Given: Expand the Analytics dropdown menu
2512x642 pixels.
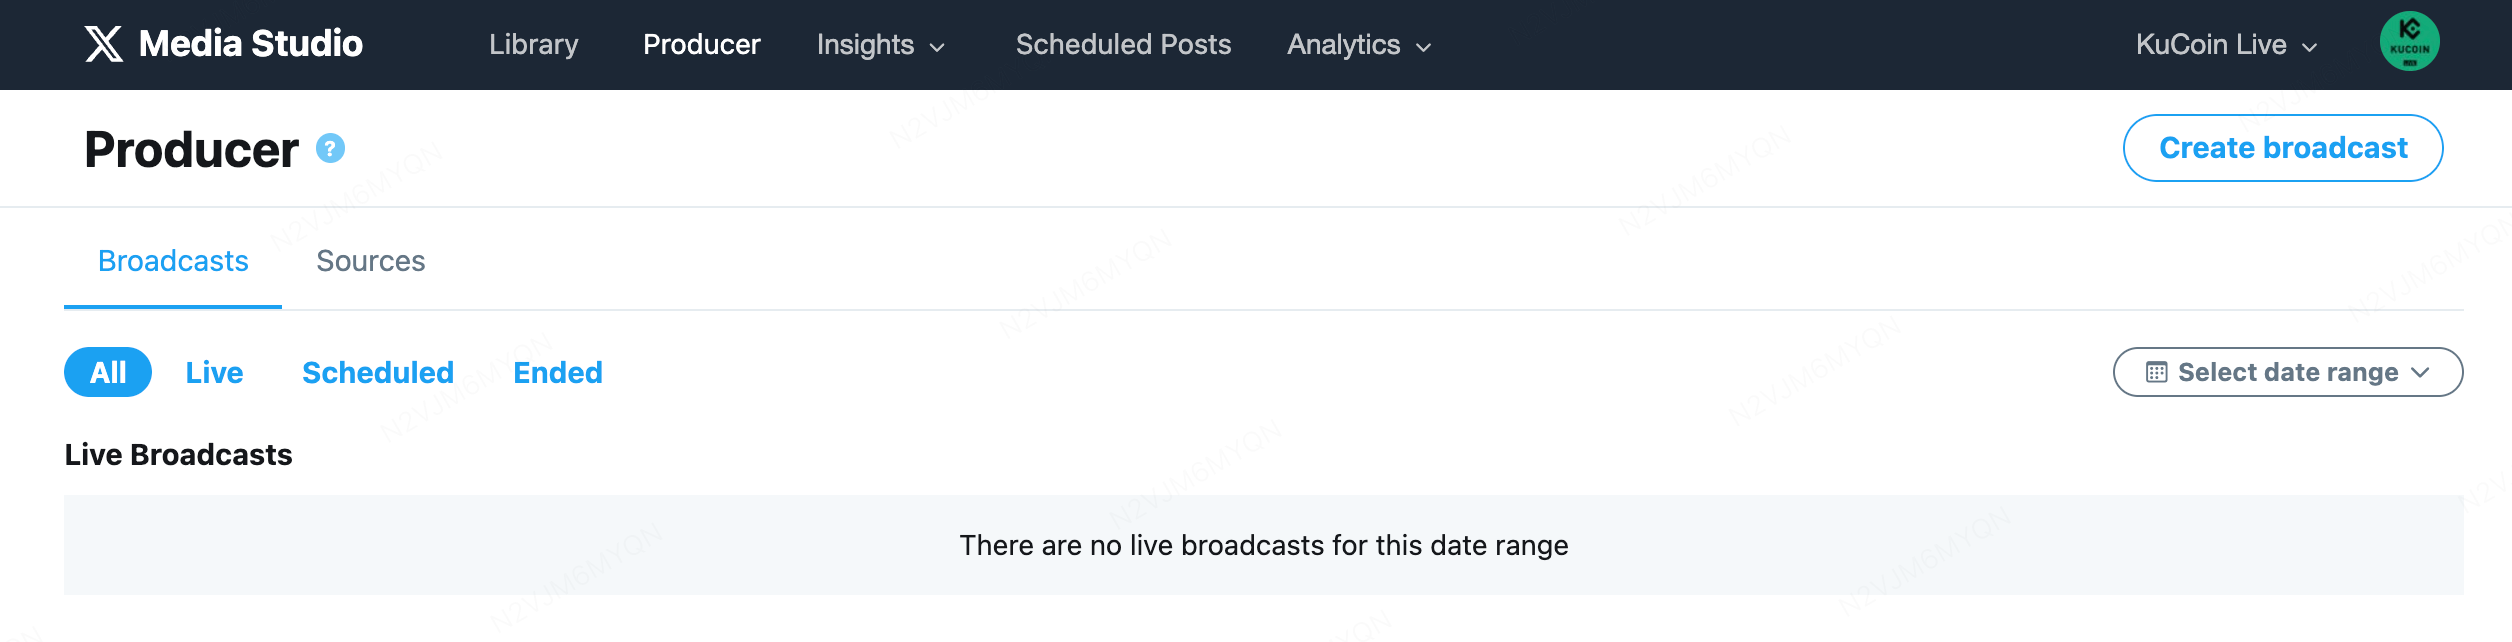Looking at the screenshot, I should pos(1359,45).
